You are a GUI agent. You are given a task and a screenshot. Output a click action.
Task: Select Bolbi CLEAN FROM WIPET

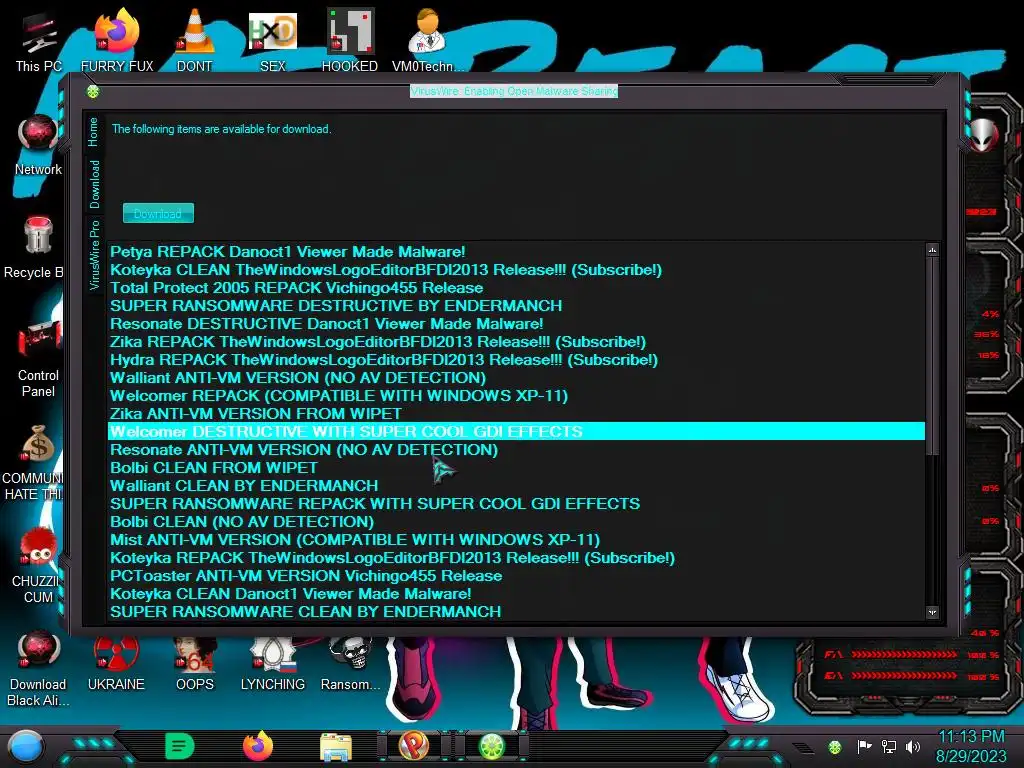click(x=516, y=468)
